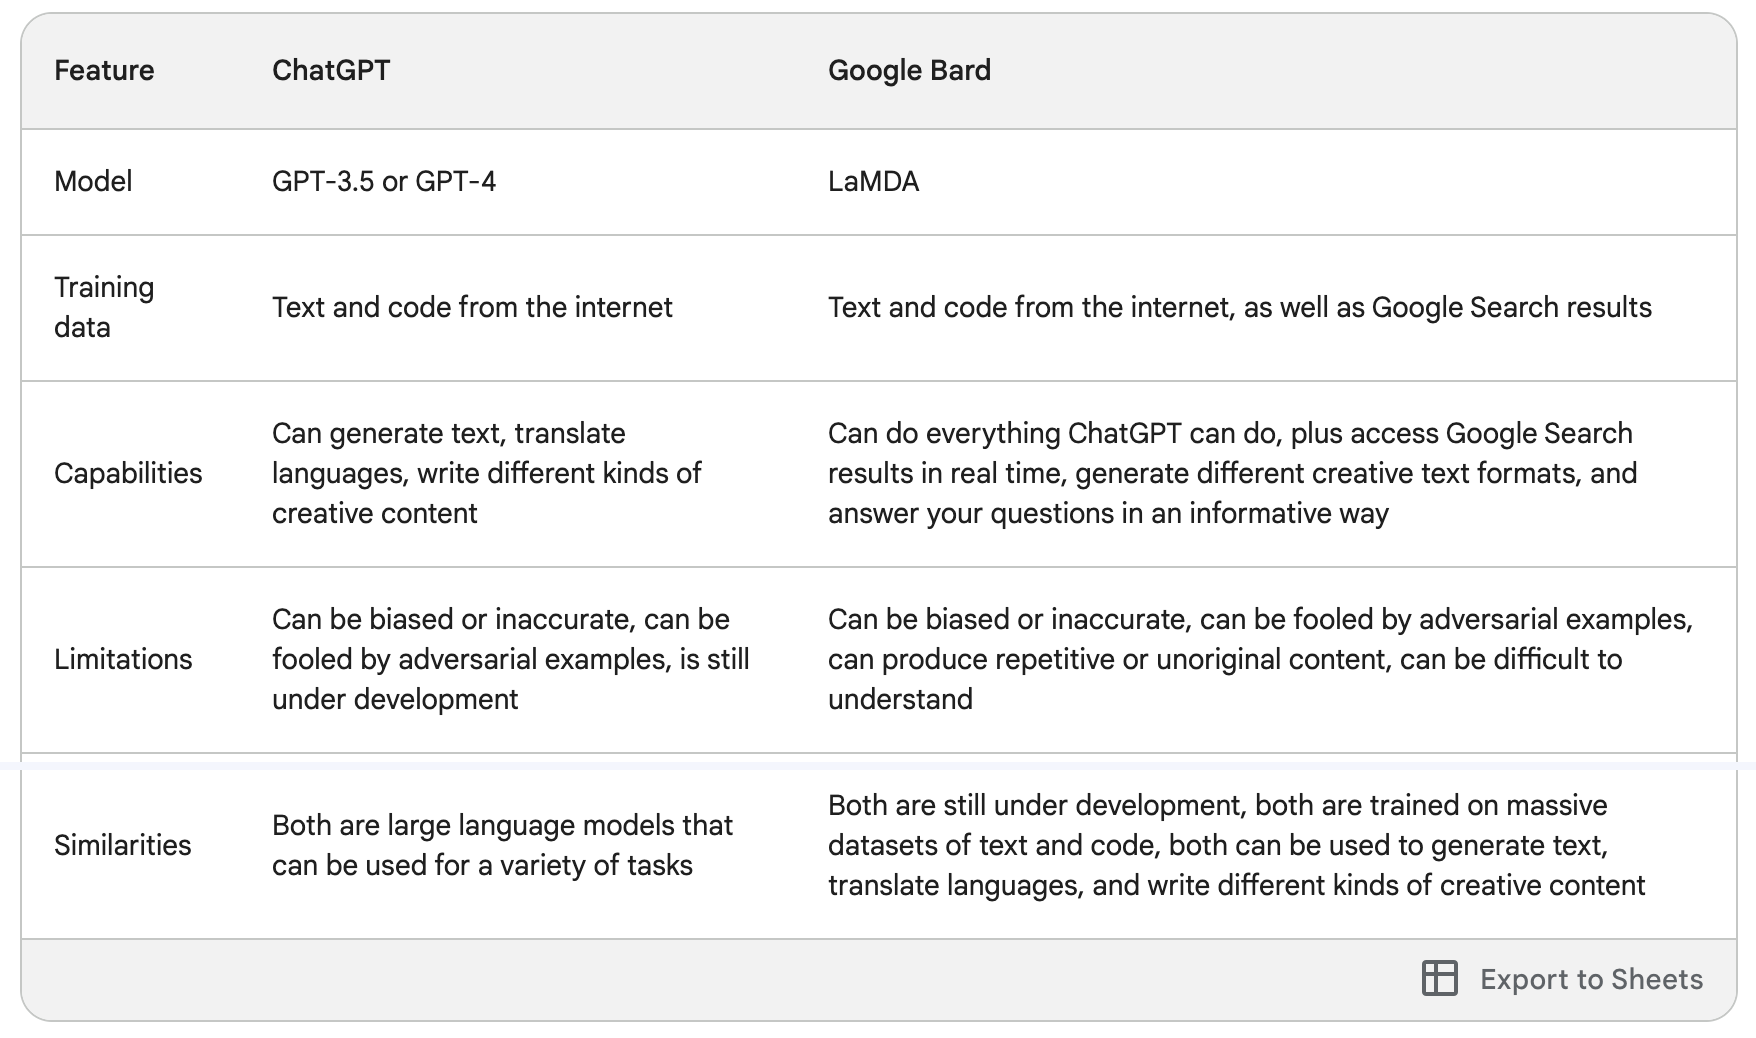1756x1038 pixels.
Task: Click the LaMDA model cell
Action: (x=873, y=181)
